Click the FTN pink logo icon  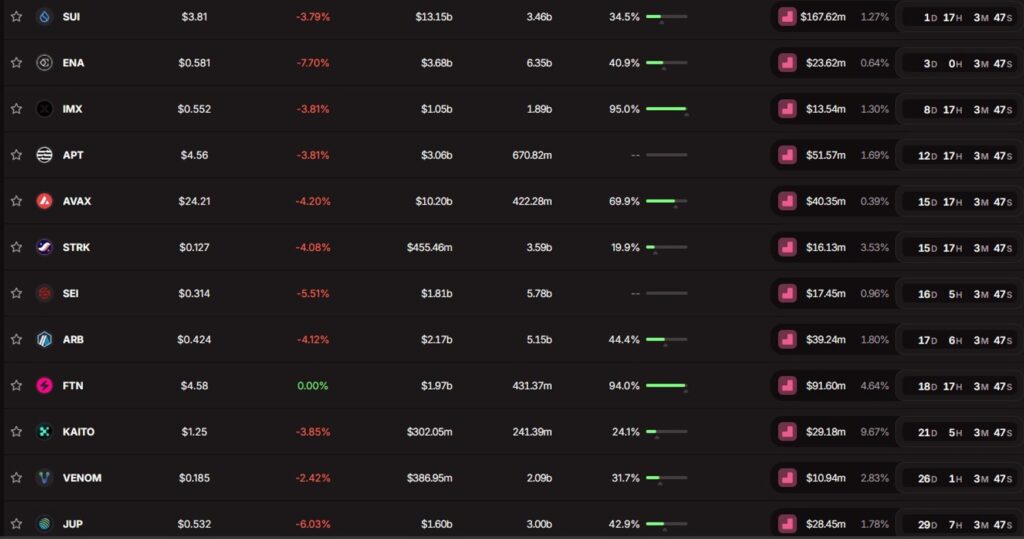click(x=44, y=385)
